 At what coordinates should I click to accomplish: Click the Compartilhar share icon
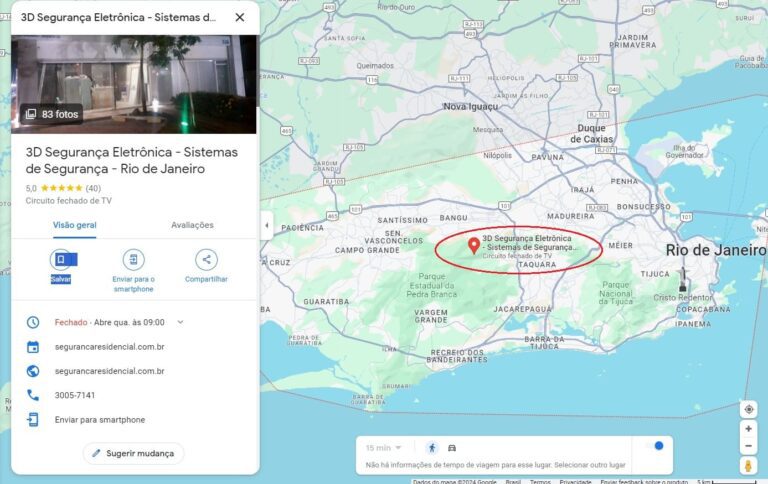click(206, 260)
